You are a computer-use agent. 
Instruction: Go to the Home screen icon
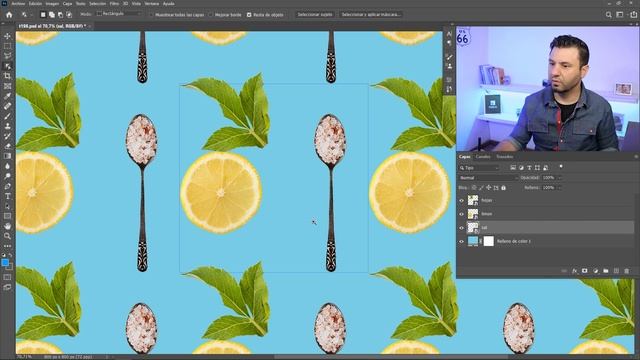tap(9, 15)
